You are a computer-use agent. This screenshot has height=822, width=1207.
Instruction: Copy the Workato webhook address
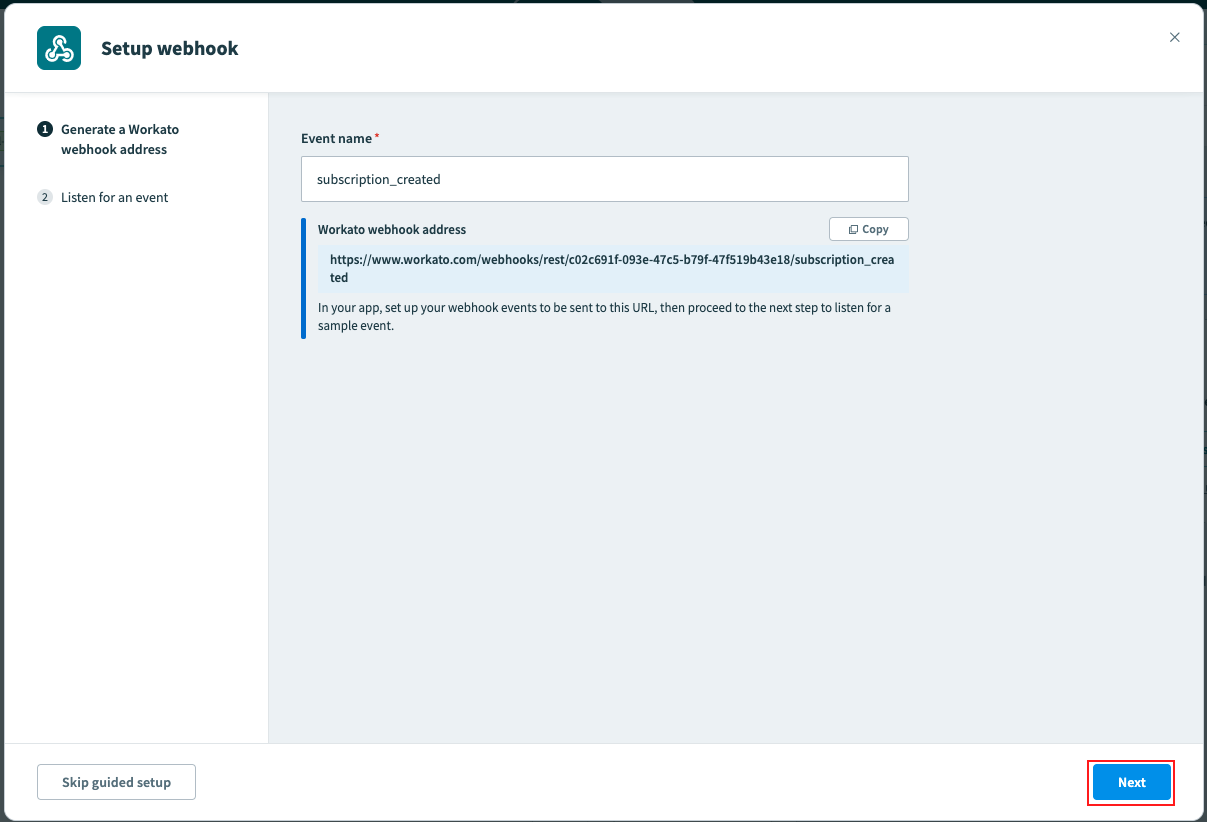(868, 229)
